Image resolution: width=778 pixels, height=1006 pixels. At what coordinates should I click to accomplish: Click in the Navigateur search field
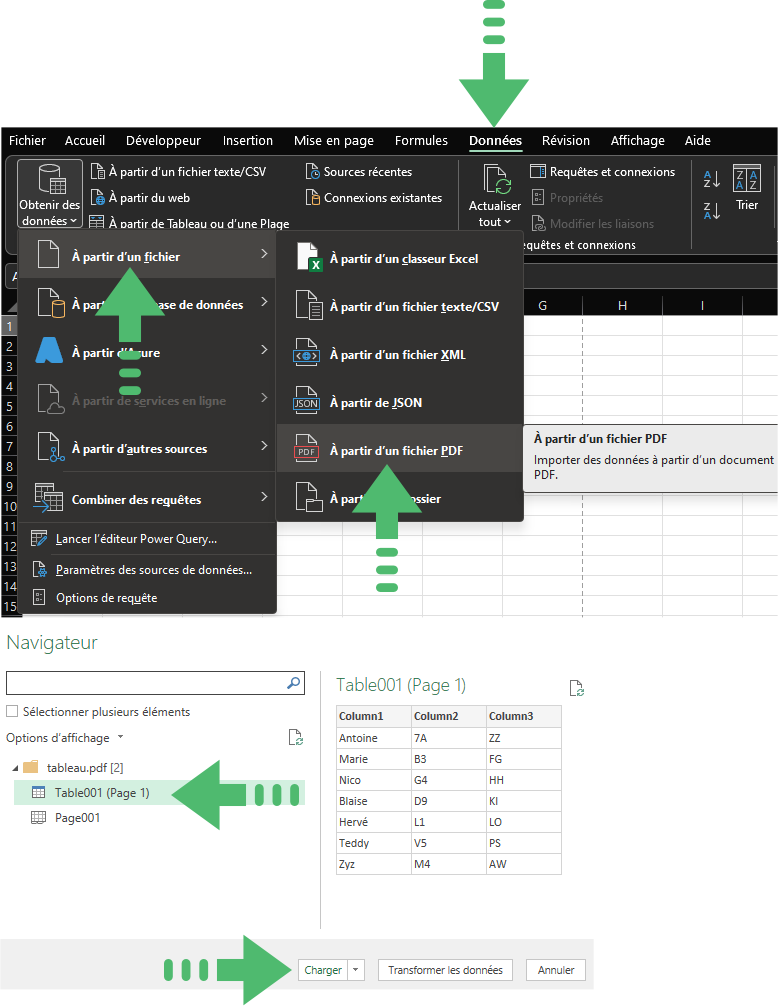(155, 683)
